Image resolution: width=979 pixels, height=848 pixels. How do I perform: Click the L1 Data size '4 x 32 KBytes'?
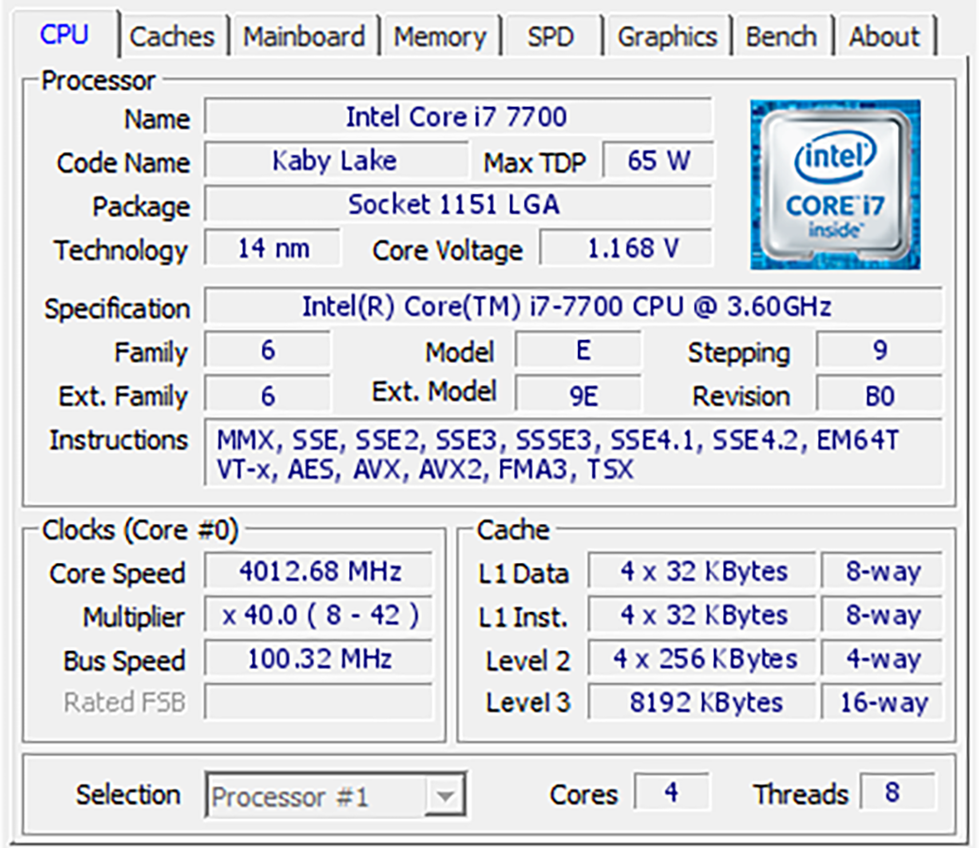[702, 571]
